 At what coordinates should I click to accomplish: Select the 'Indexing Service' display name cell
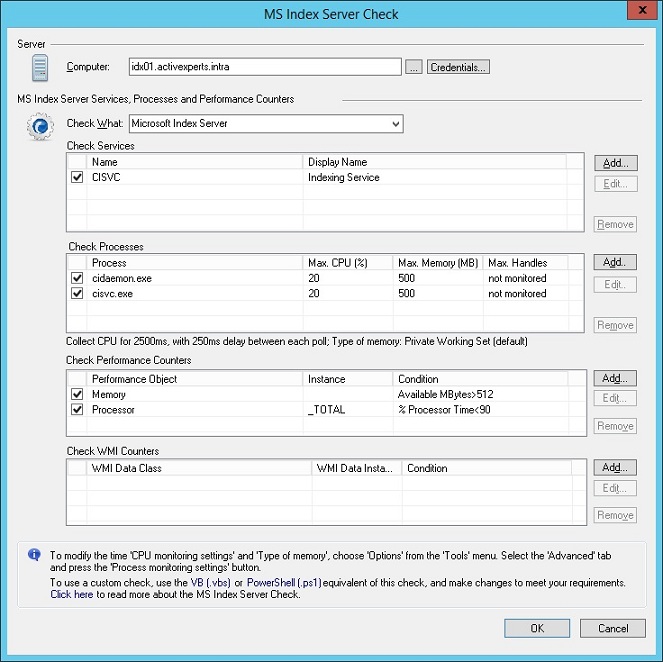pos(343,177)
